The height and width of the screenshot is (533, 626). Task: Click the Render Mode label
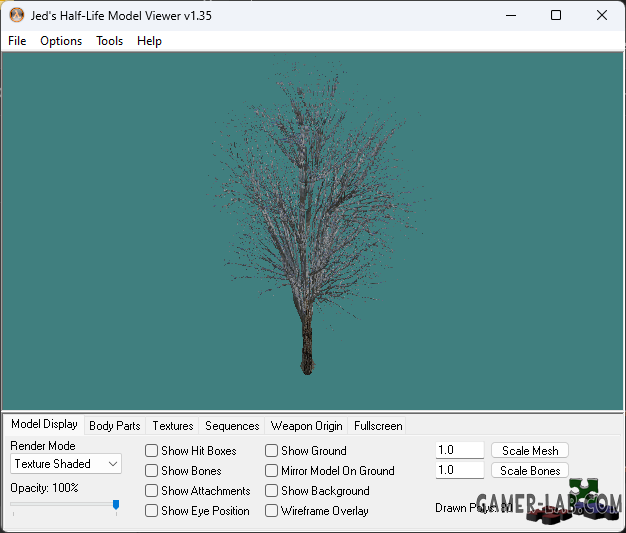(43, 446)
